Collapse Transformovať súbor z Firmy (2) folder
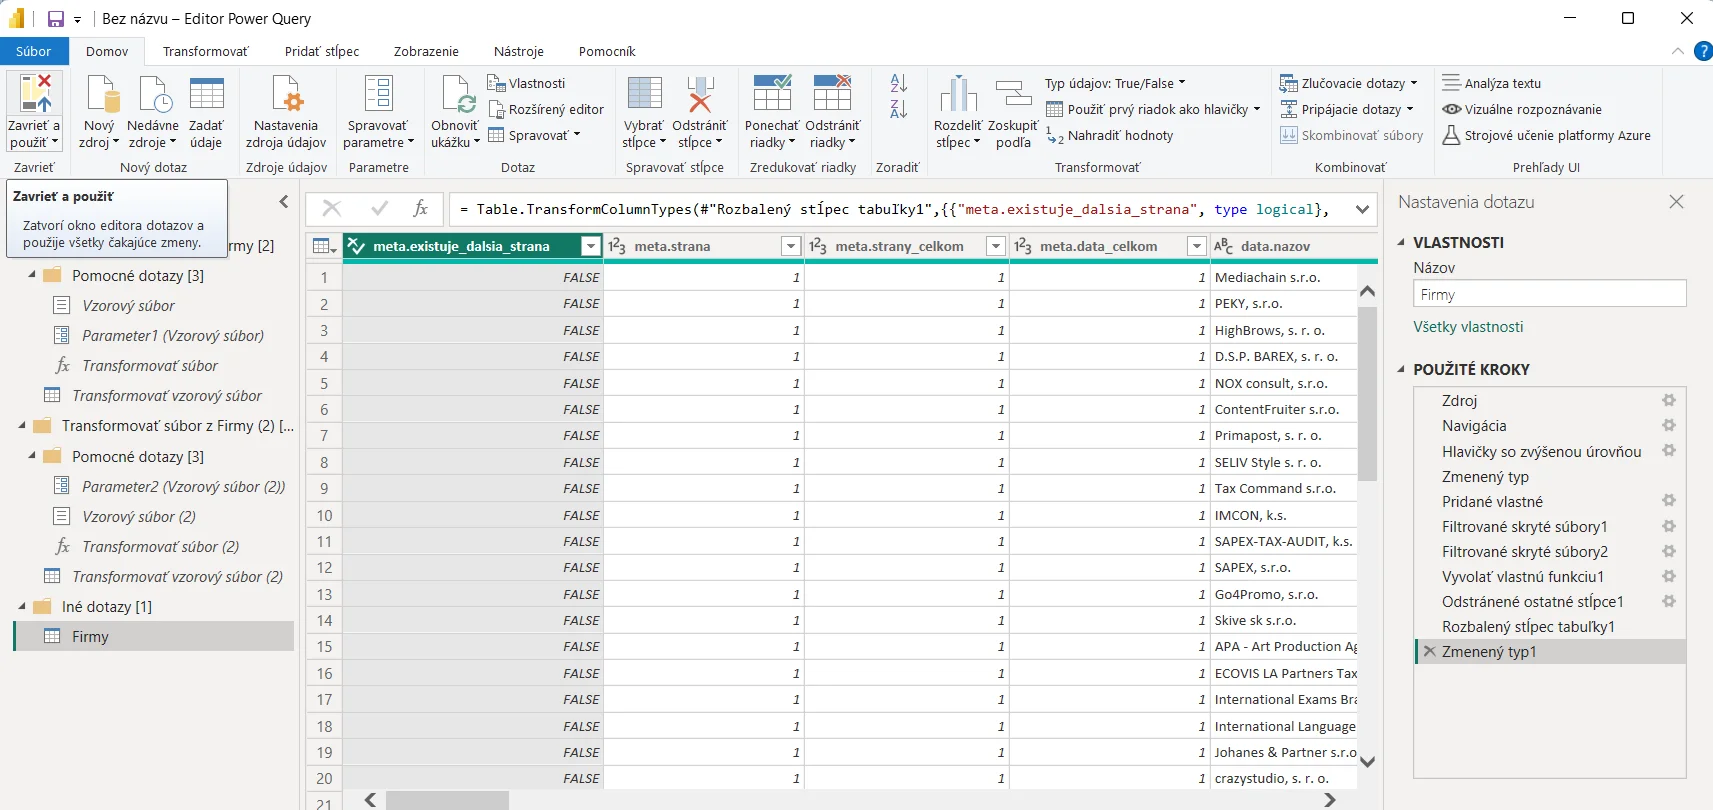Screen dimensions: 1713x810 click(22, 425)
